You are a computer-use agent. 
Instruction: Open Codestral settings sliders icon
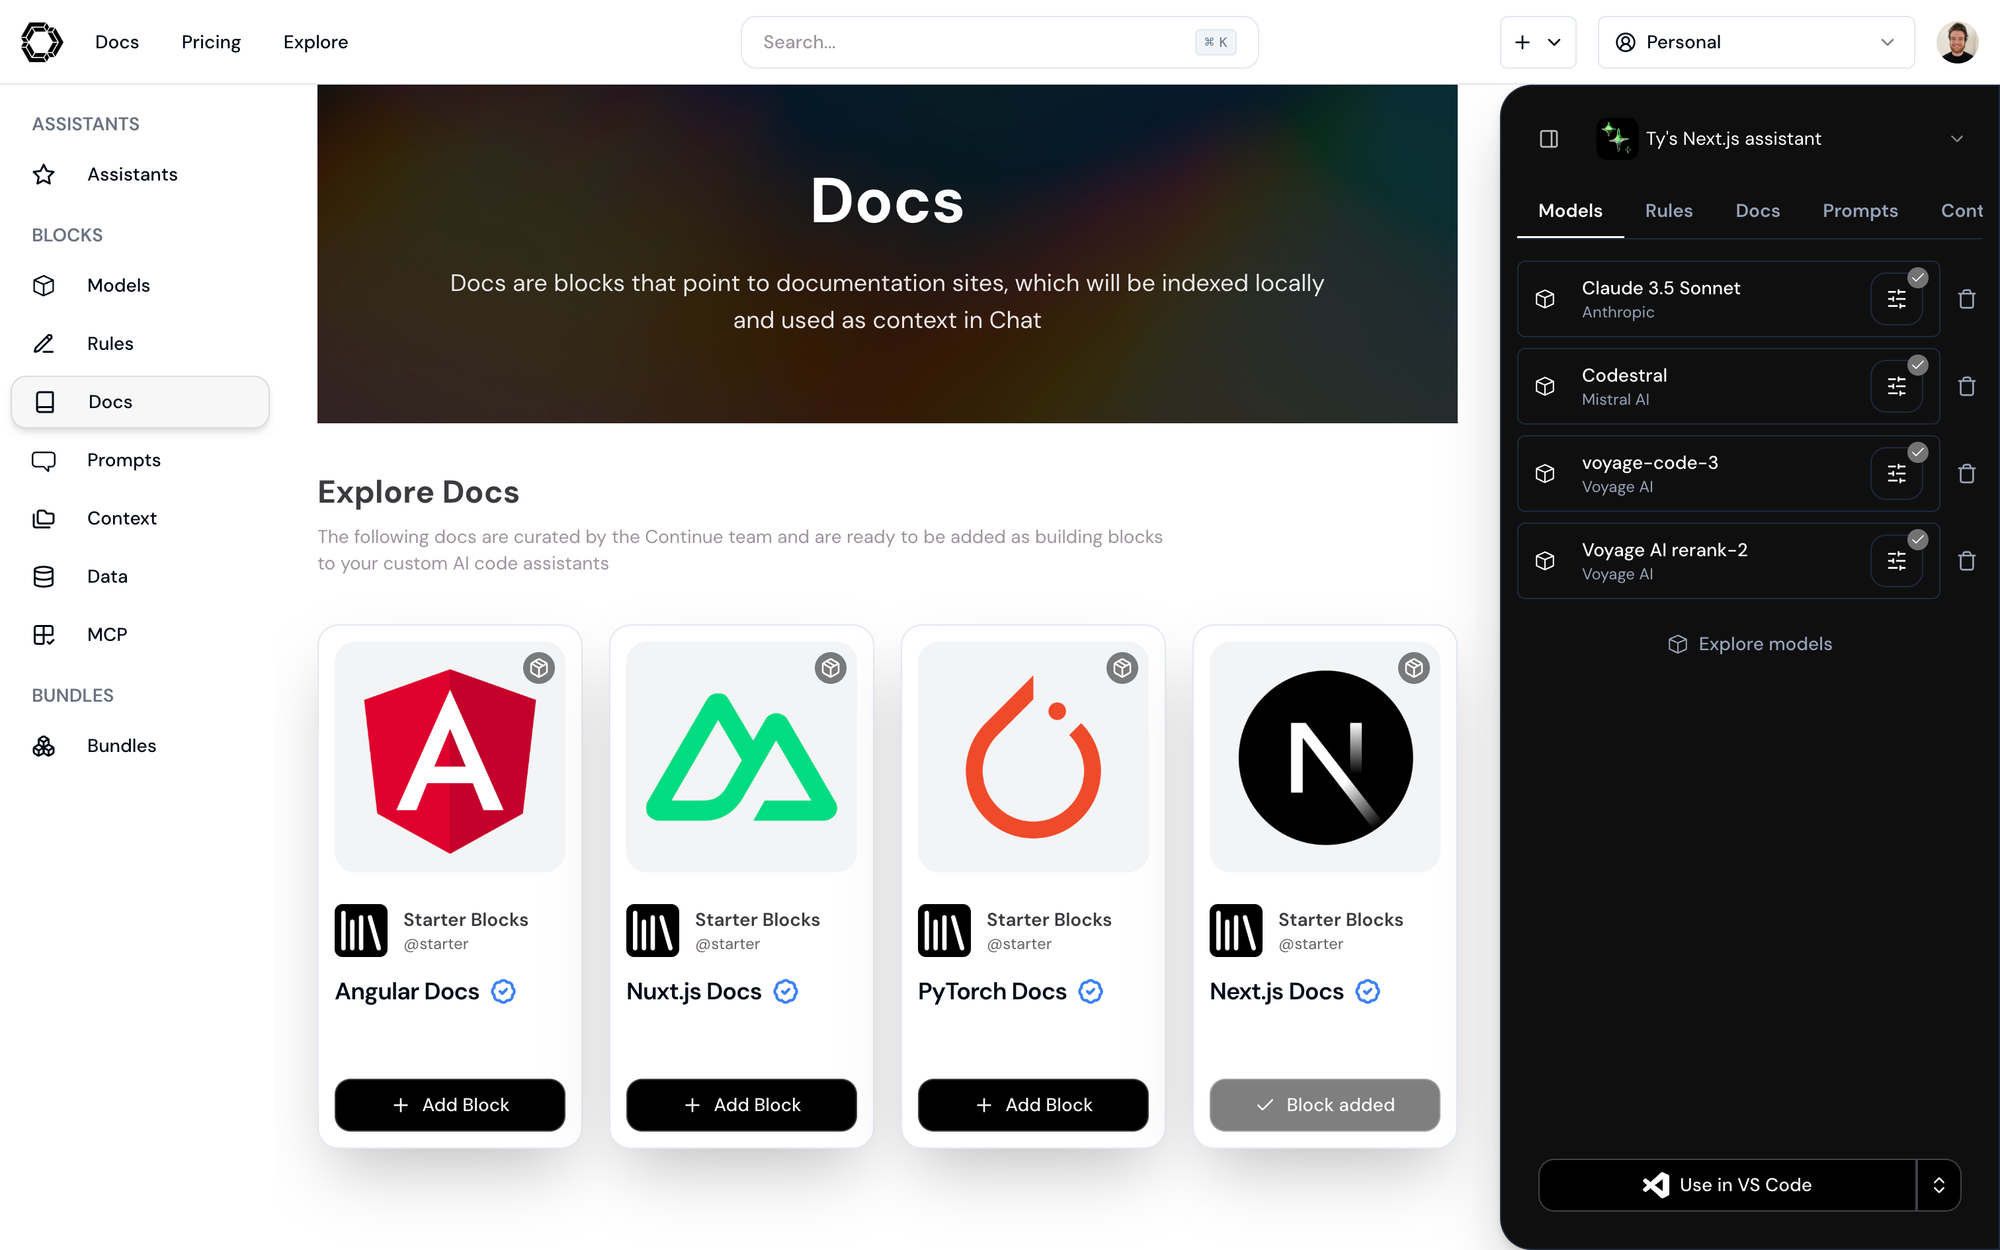point(1896,387)
